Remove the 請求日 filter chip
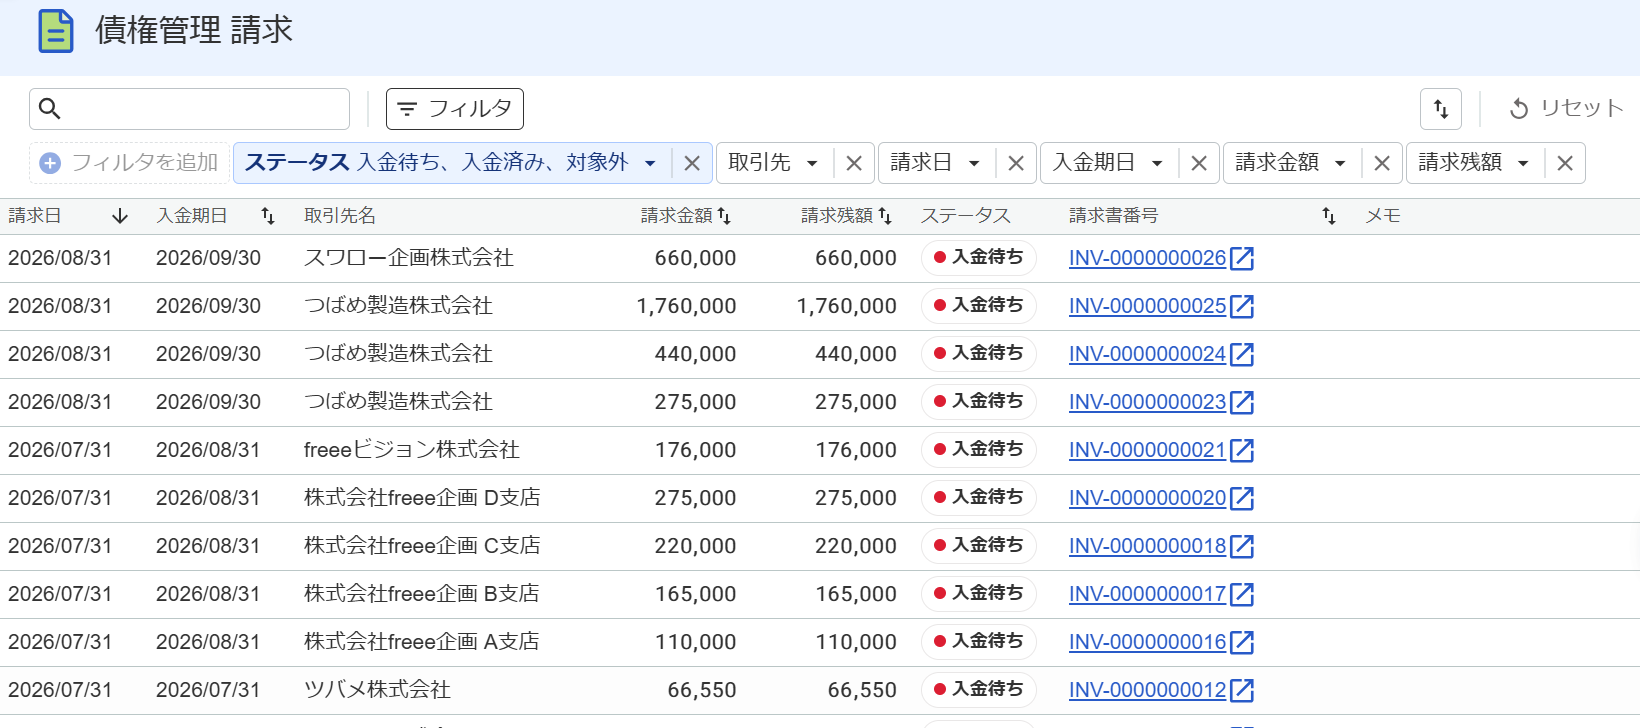Image resolution: width=1640 pixels, height=728 pixels. 1016,163
